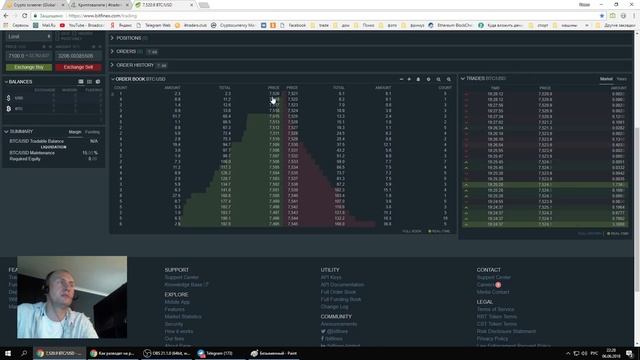The height and width of the screenshot is (360, 640).
Task: Click the green Exchange Buy button
Action: coord(29,67)
